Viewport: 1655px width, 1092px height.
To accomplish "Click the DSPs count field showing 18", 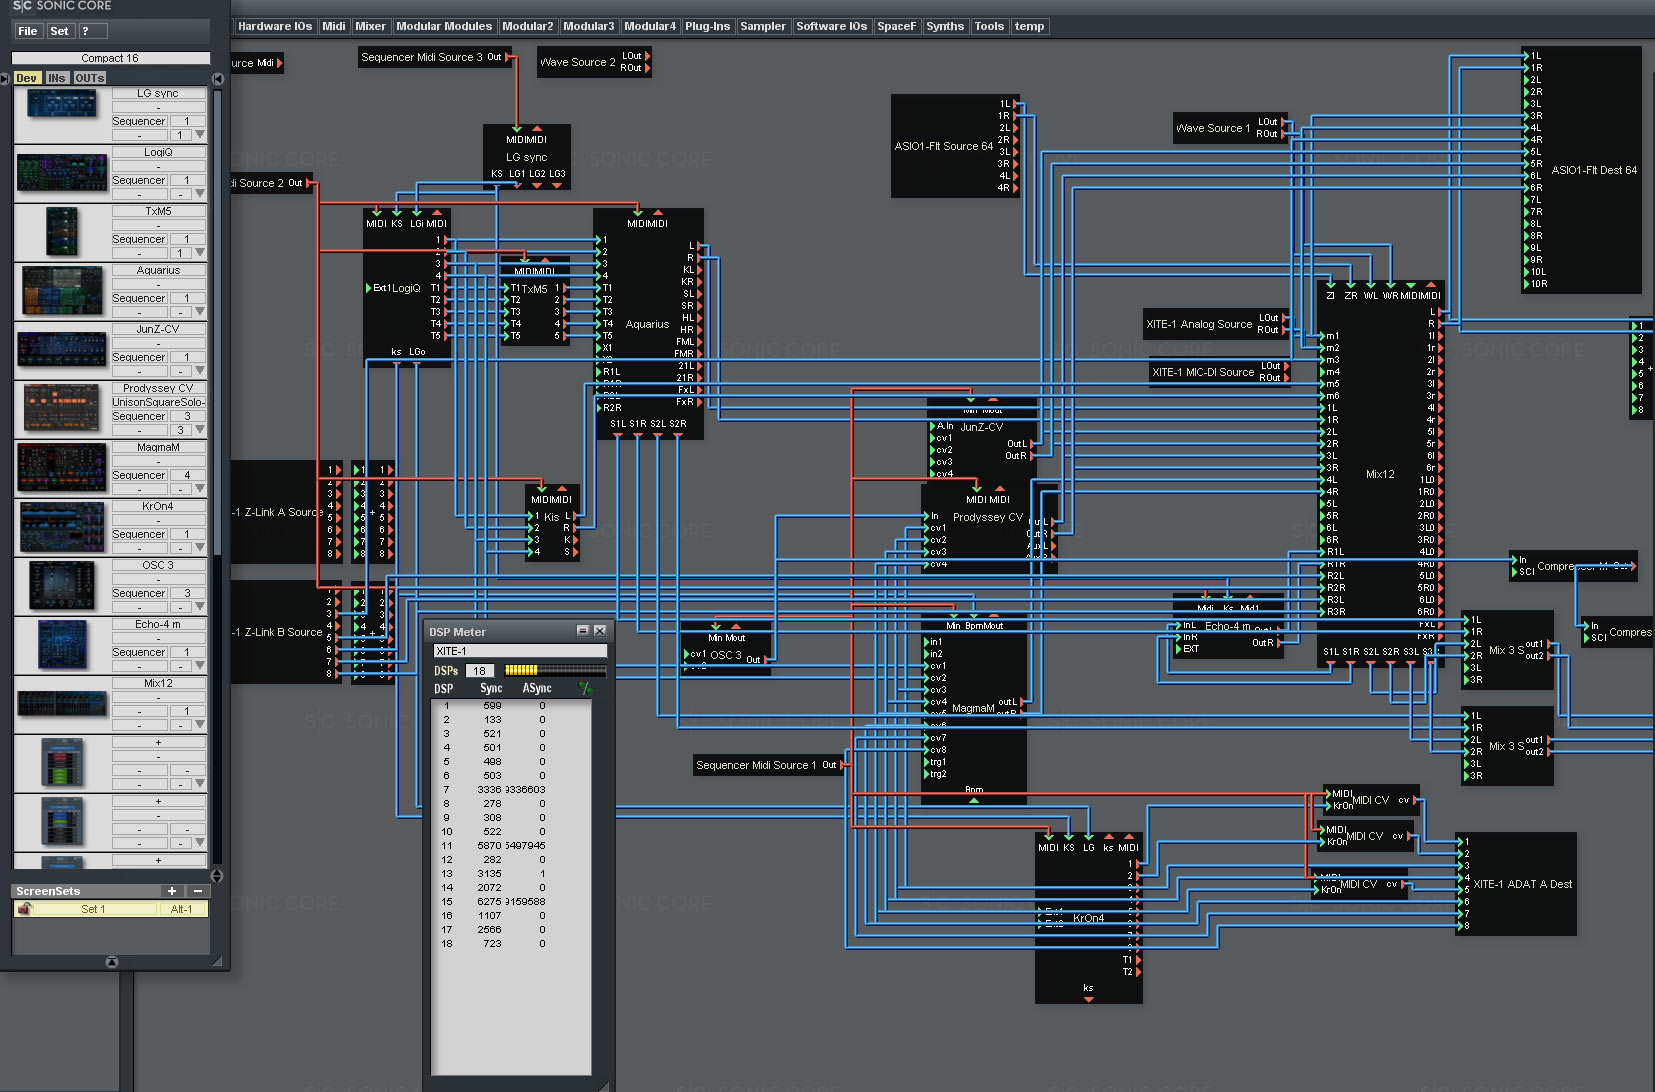I will tap(480, 671).
